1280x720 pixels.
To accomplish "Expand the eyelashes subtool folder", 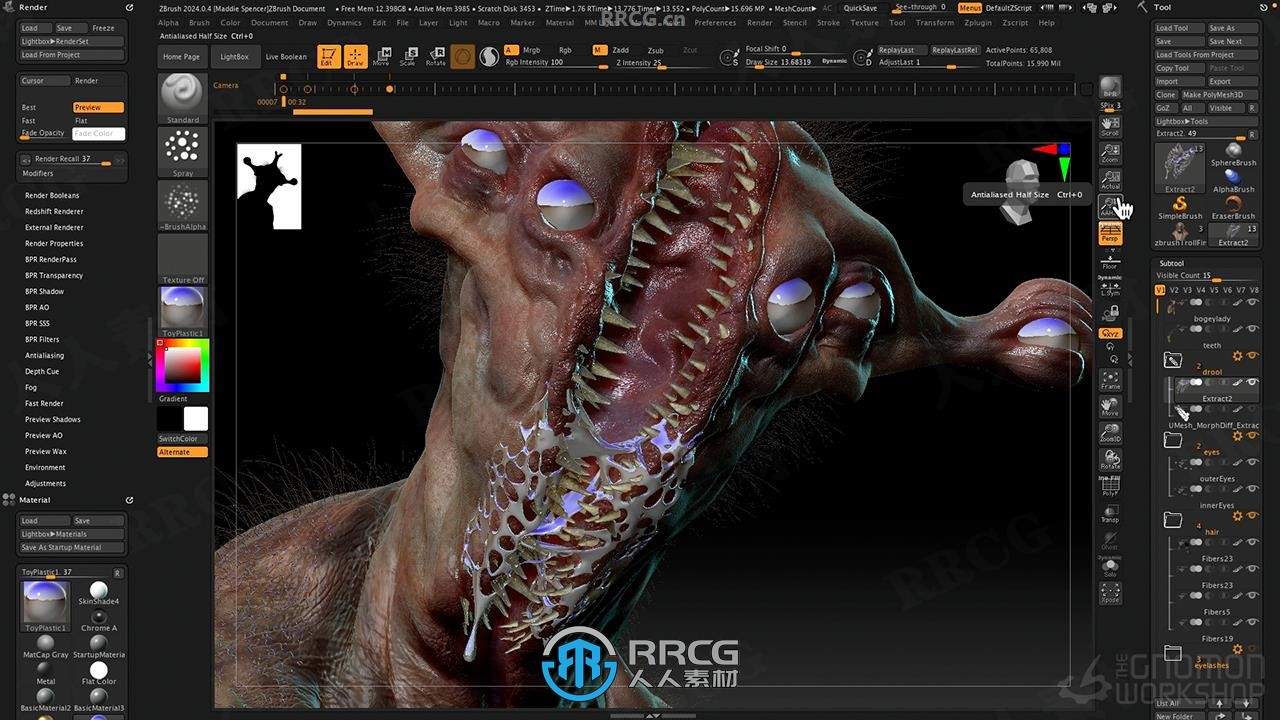I will click(1173, 654).
